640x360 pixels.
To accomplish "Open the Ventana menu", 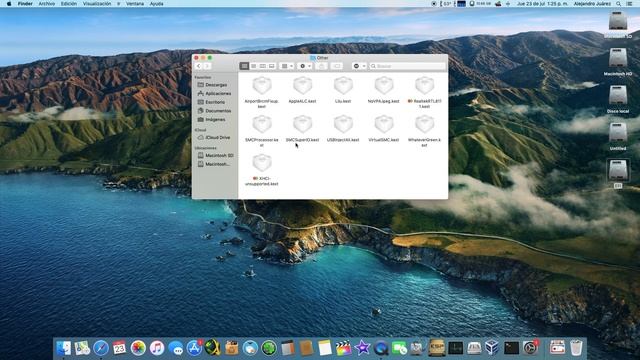I will tap(135, 4).
